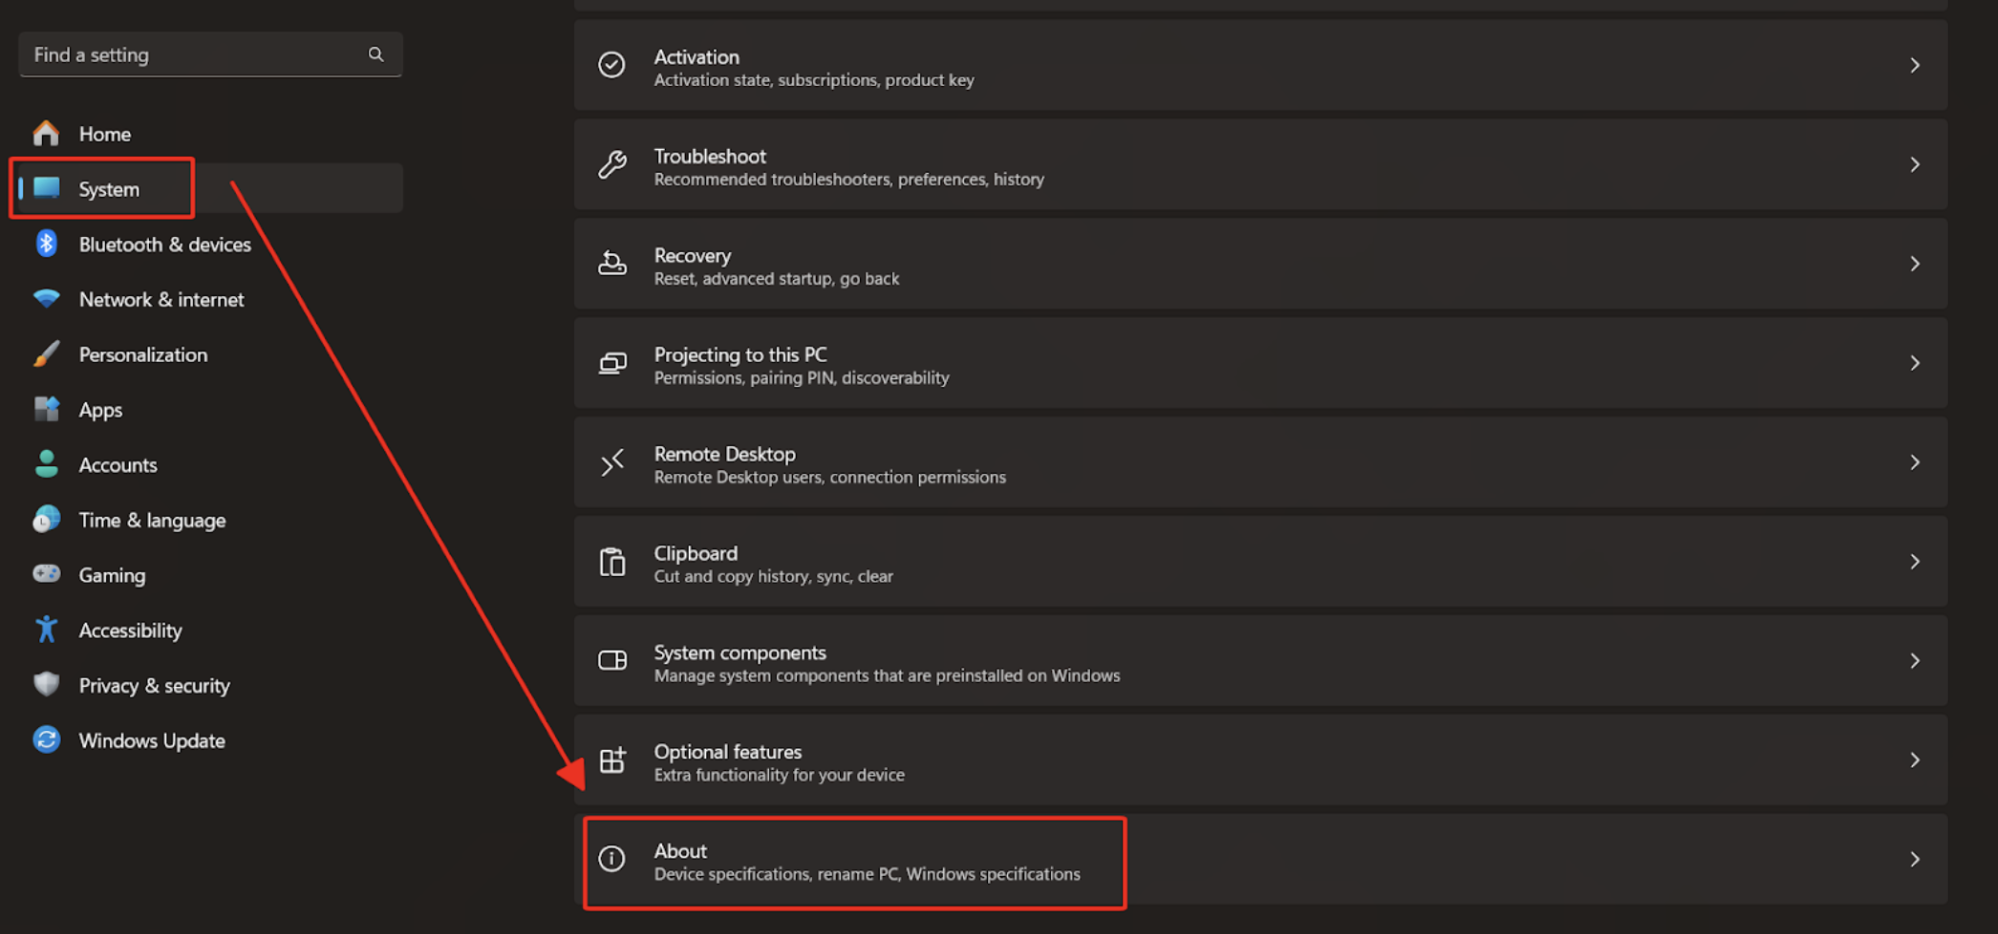Open the Personalization settings category
This screenshot has width=1998, height=934.
click(x=143, y=355)
